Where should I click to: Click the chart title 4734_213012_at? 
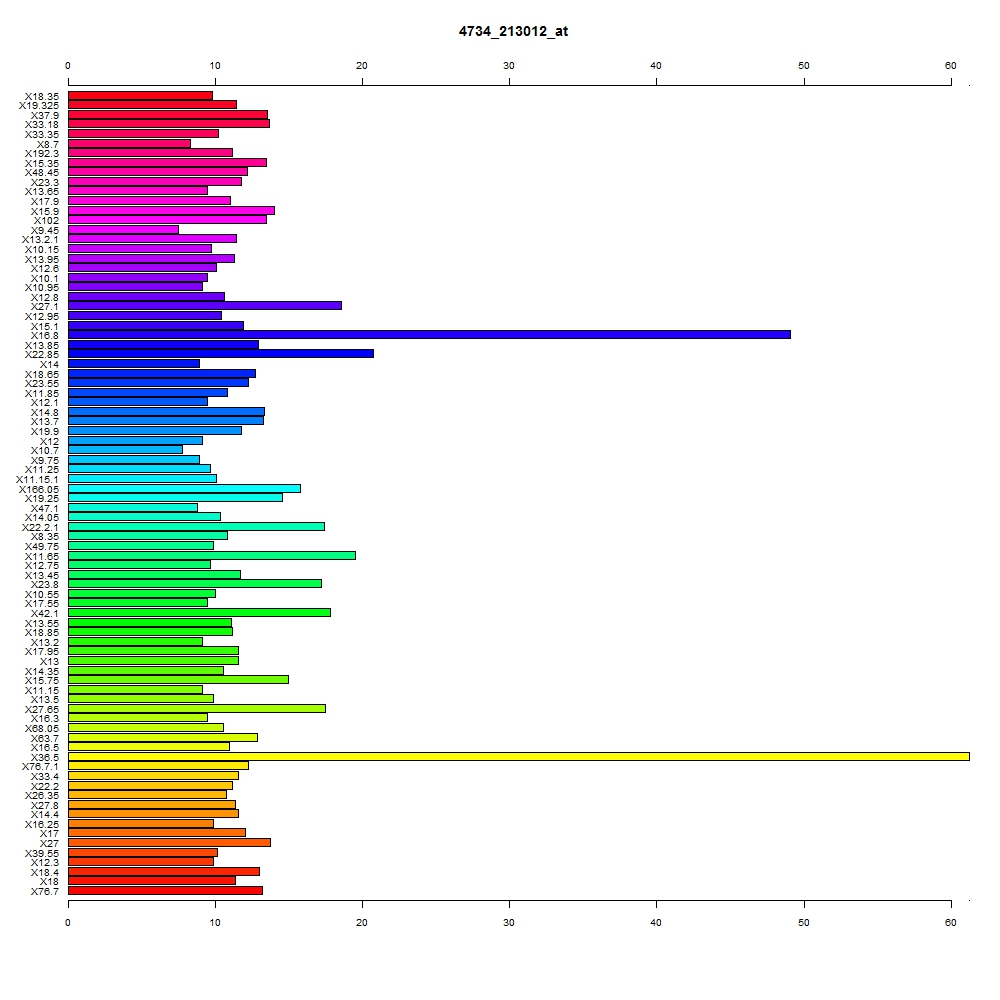click(513, 31)
